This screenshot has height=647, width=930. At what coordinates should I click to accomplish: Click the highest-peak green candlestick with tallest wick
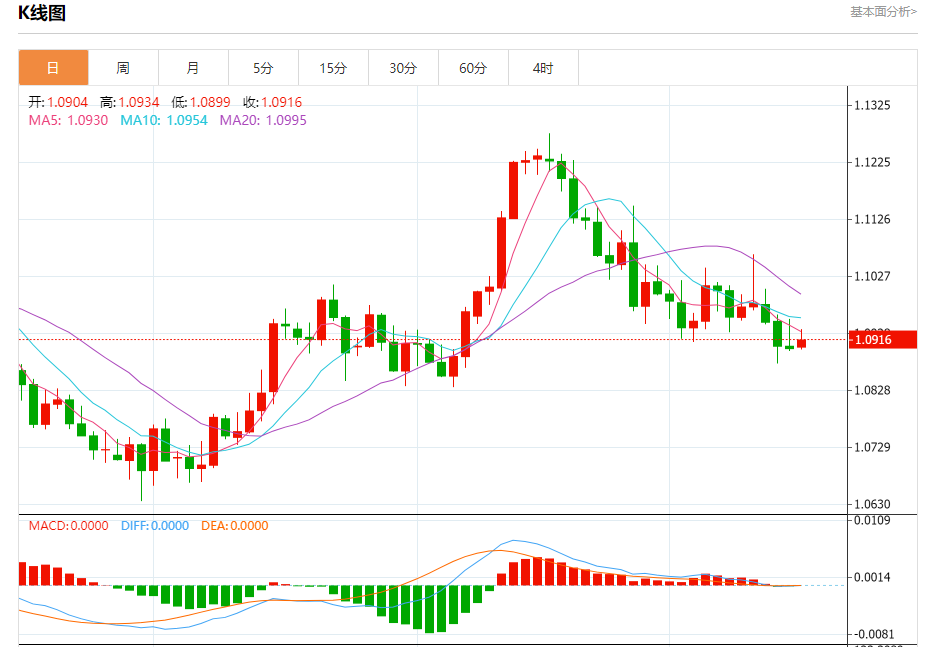pos(549,159)
